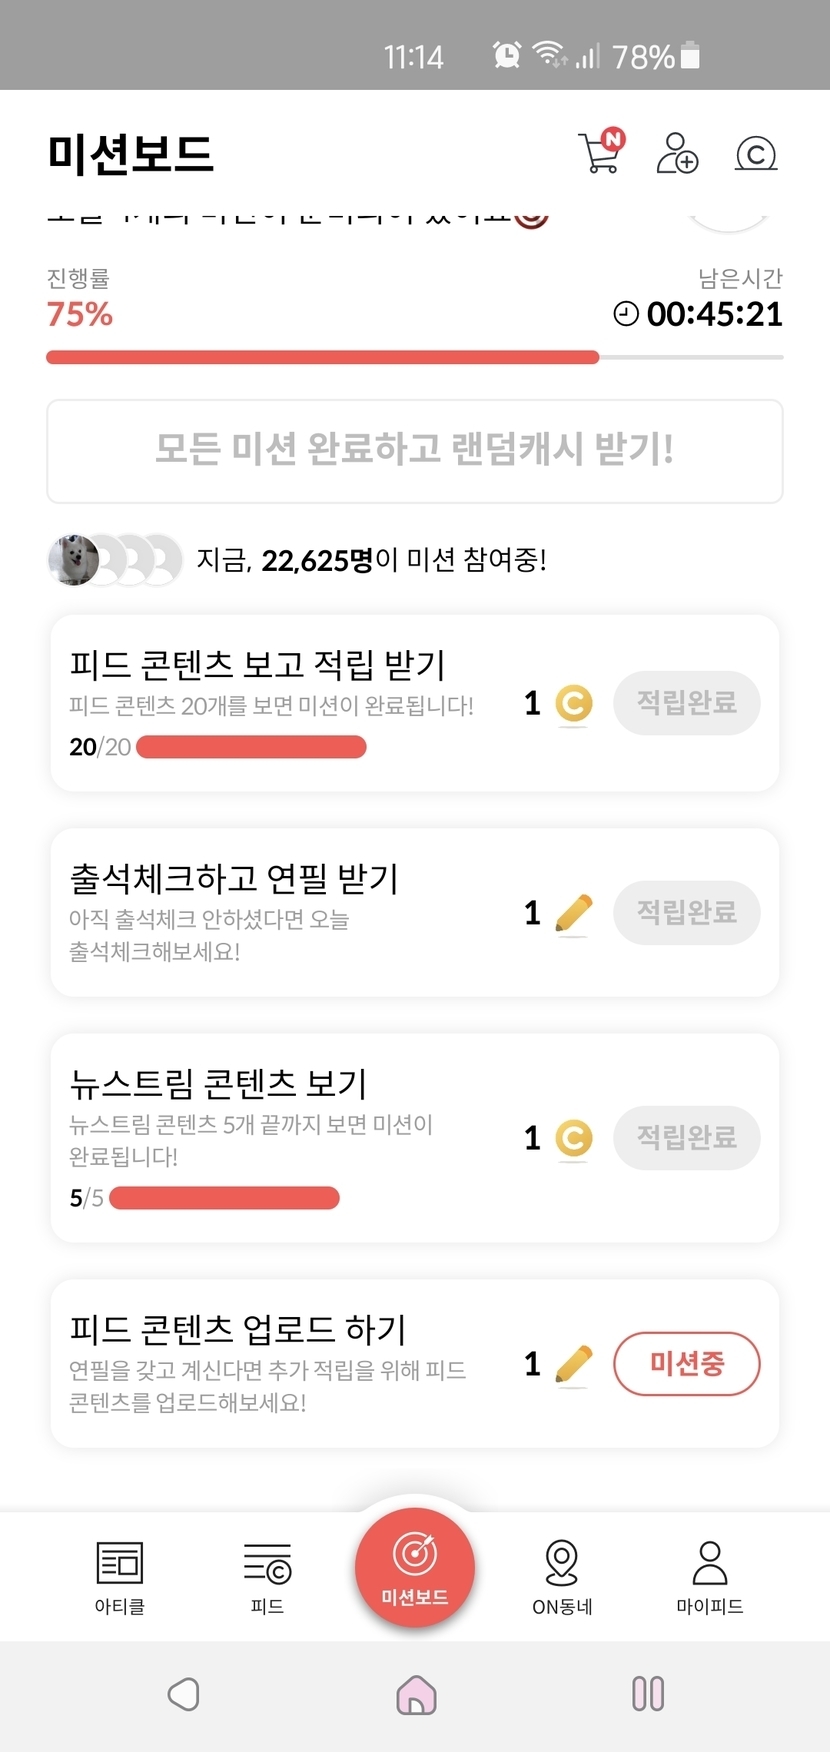The height and width of the screenshot is (1752, 830).
Task: Tap the pencil icon on upload mission
Action: point(573,1364)
